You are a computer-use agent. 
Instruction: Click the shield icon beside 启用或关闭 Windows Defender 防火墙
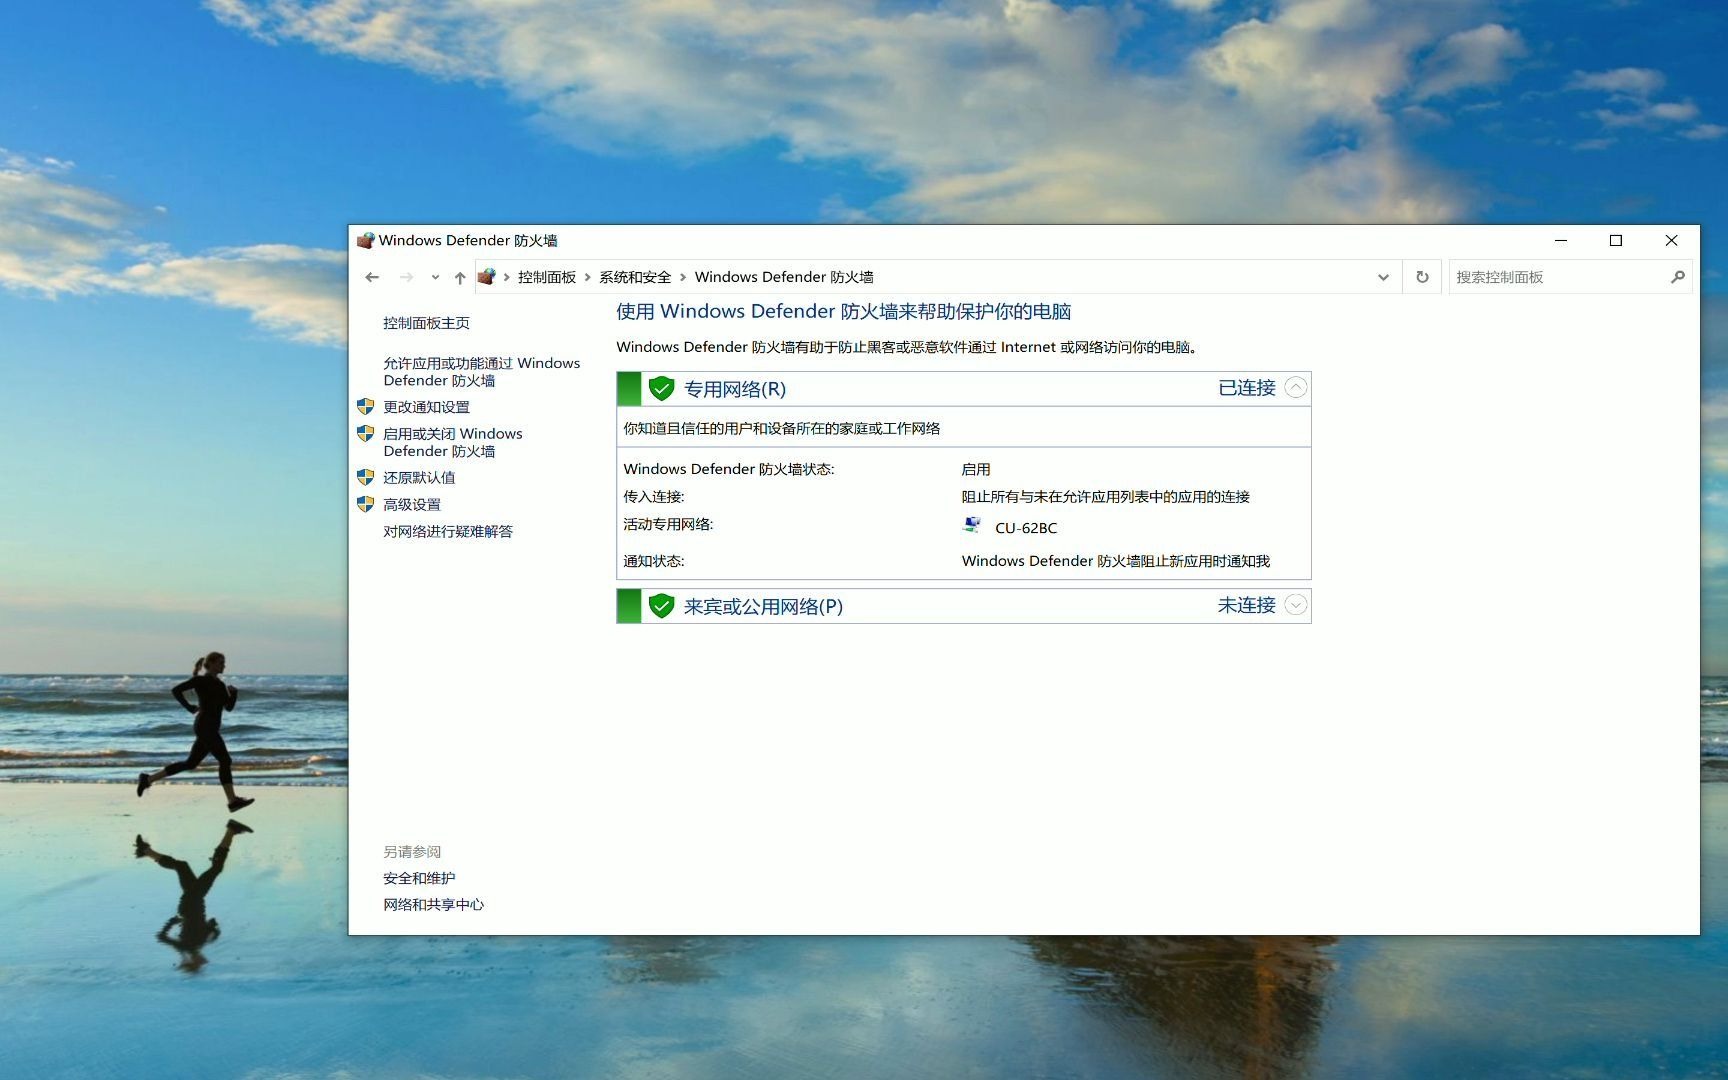(x=365, y=433)
